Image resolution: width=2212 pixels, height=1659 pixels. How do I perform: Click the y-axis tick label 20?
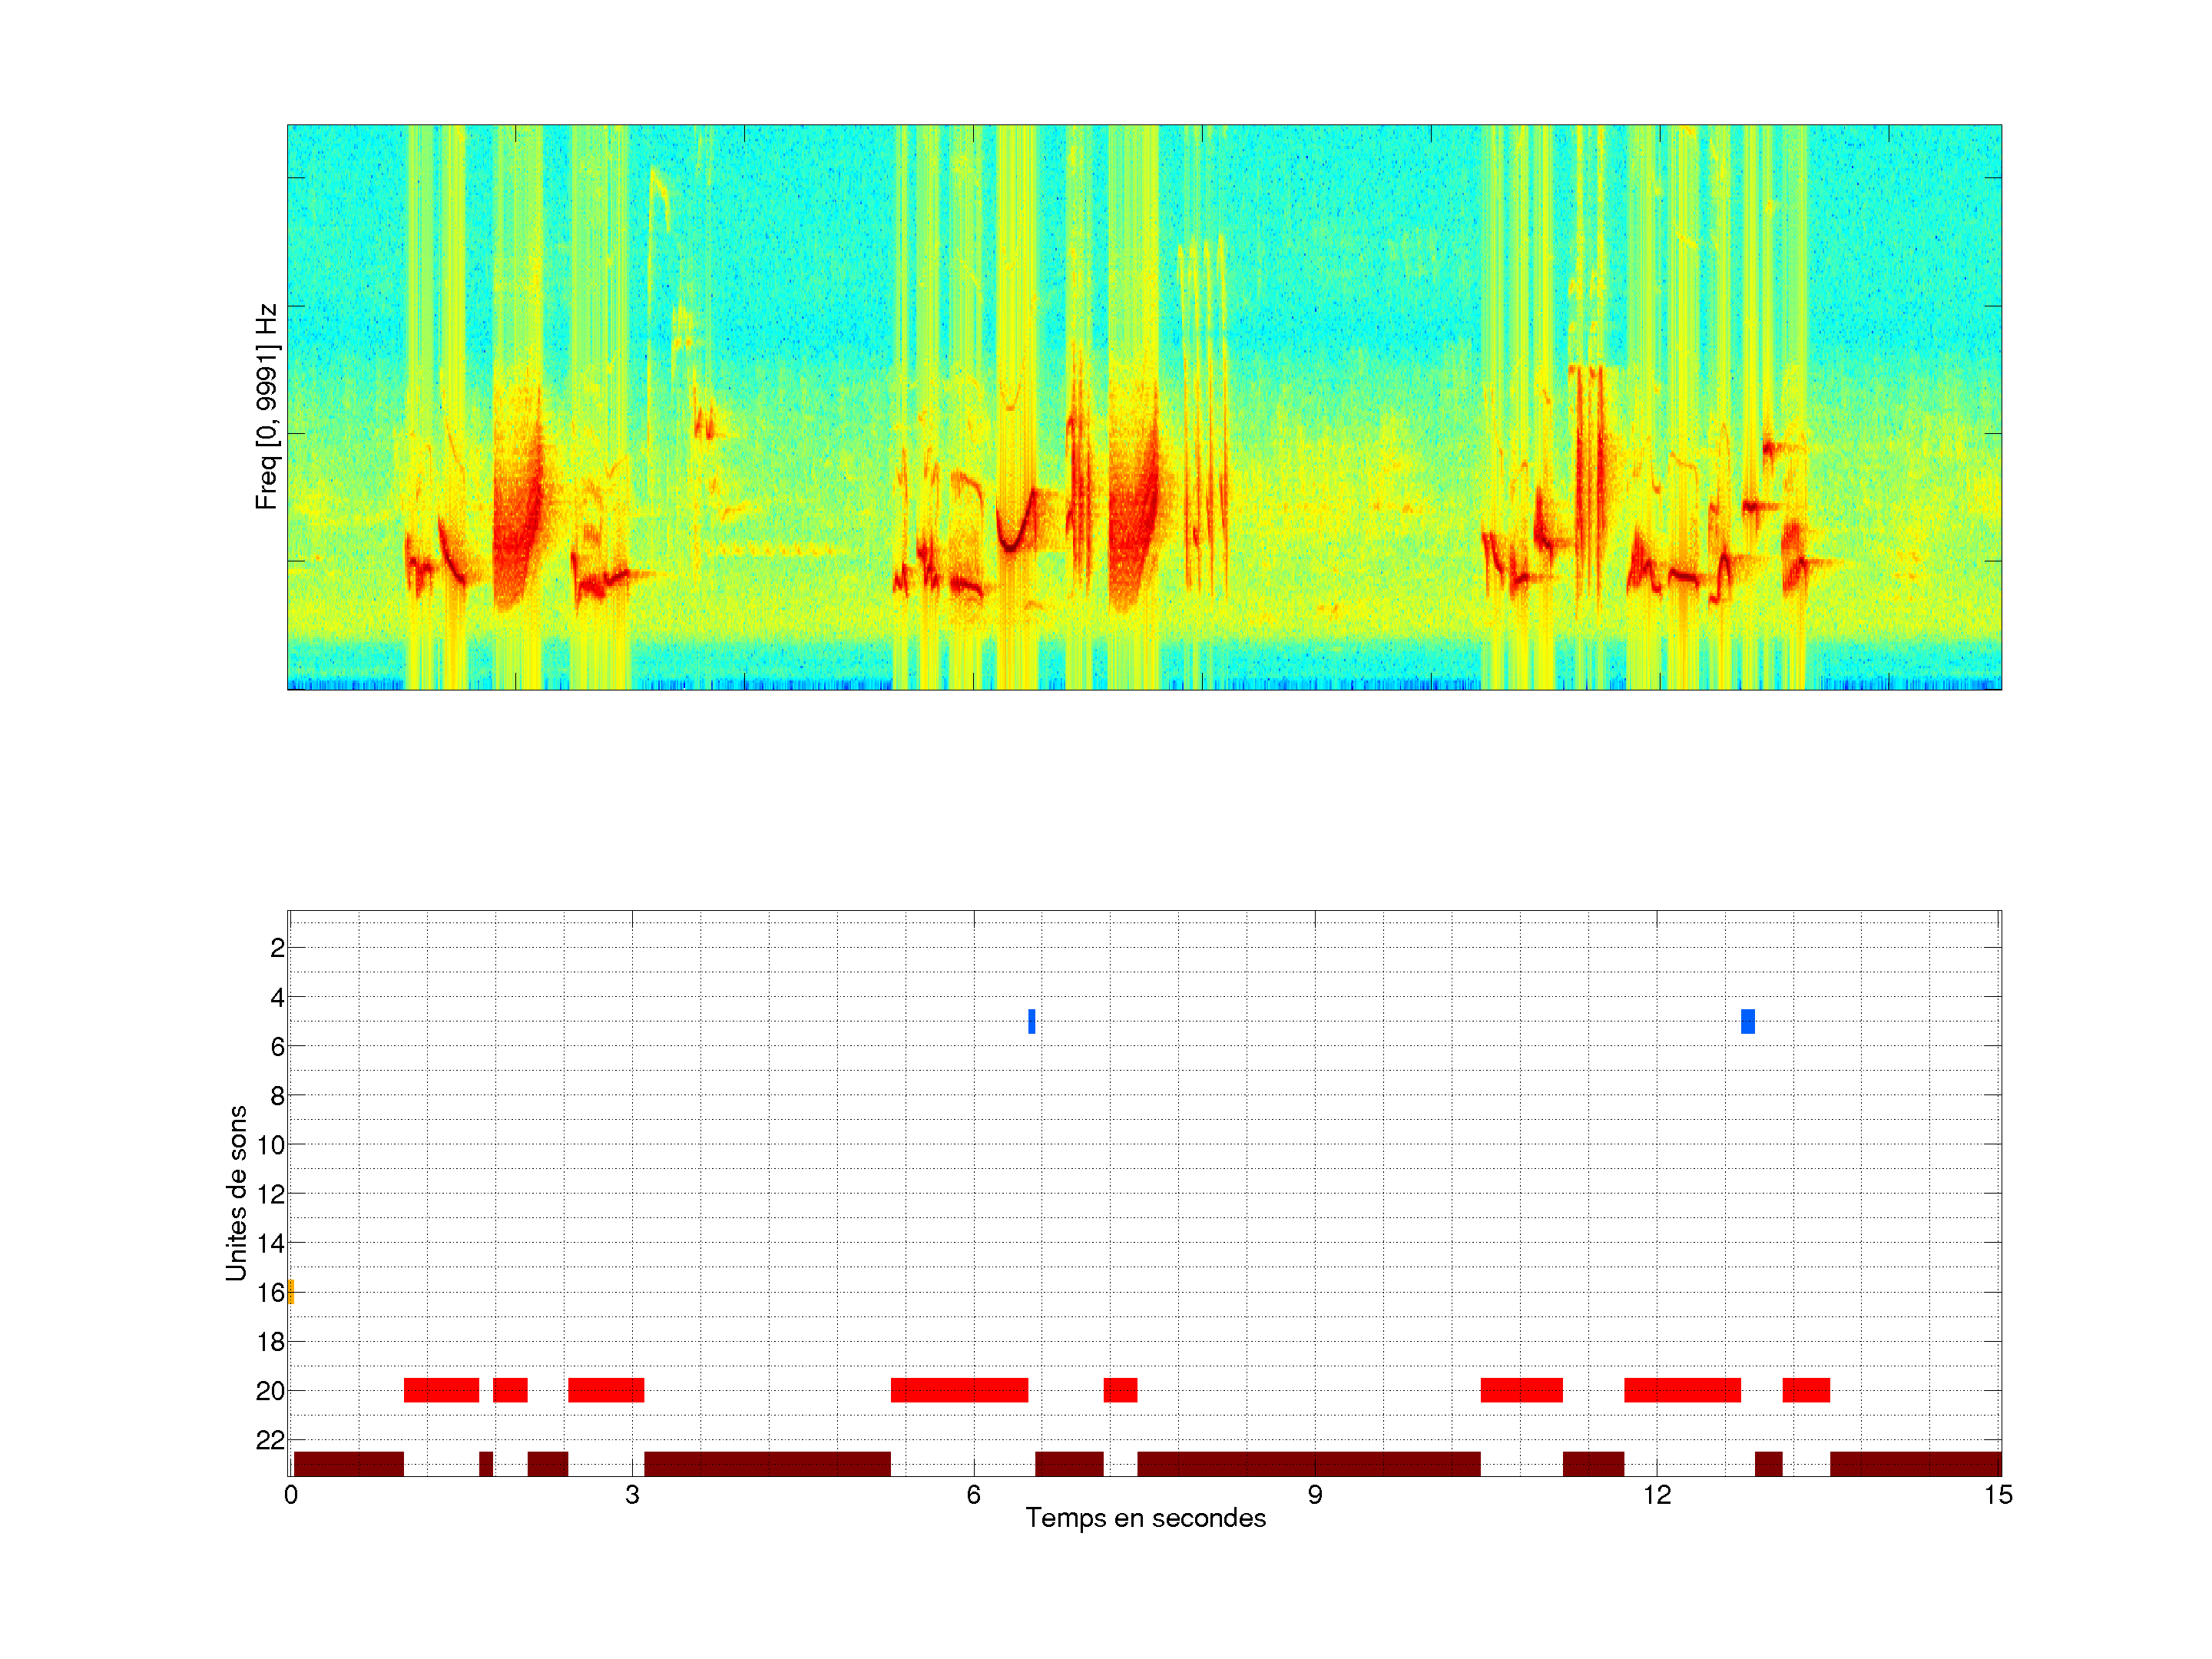(270, 1391)
